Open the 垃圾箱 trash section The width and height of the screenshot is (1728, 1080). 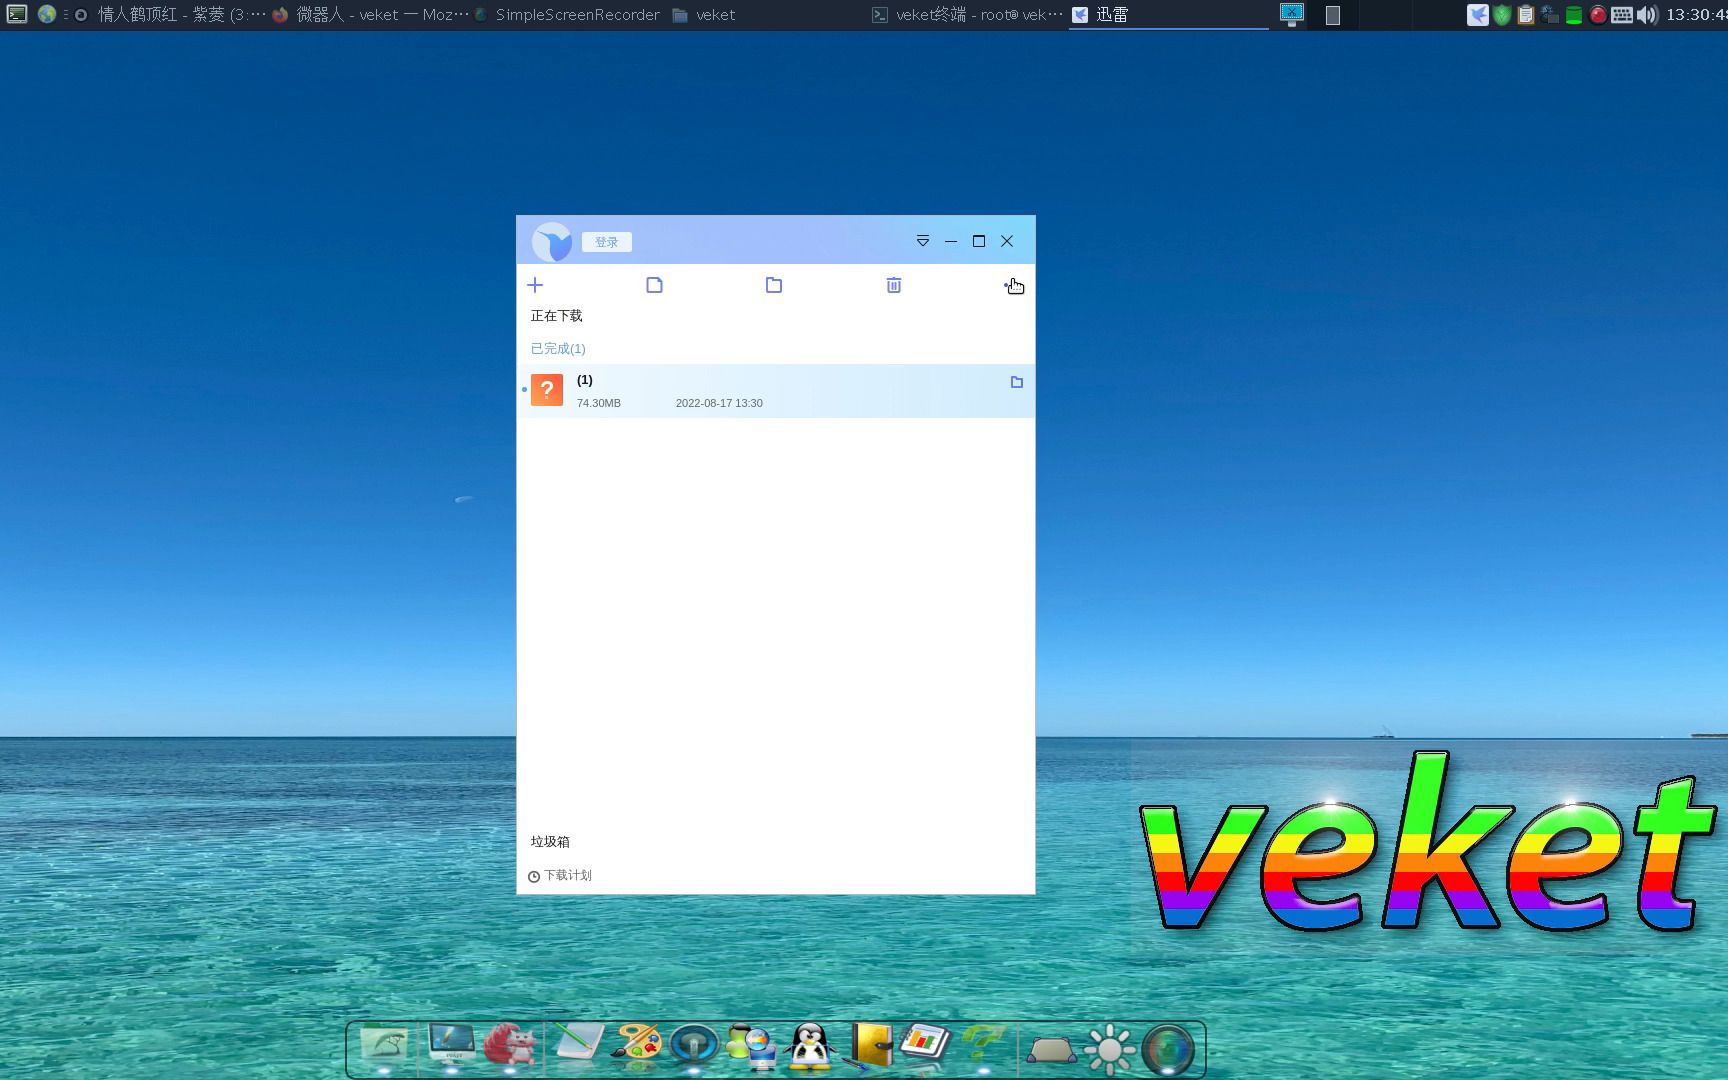coord(550,842)
